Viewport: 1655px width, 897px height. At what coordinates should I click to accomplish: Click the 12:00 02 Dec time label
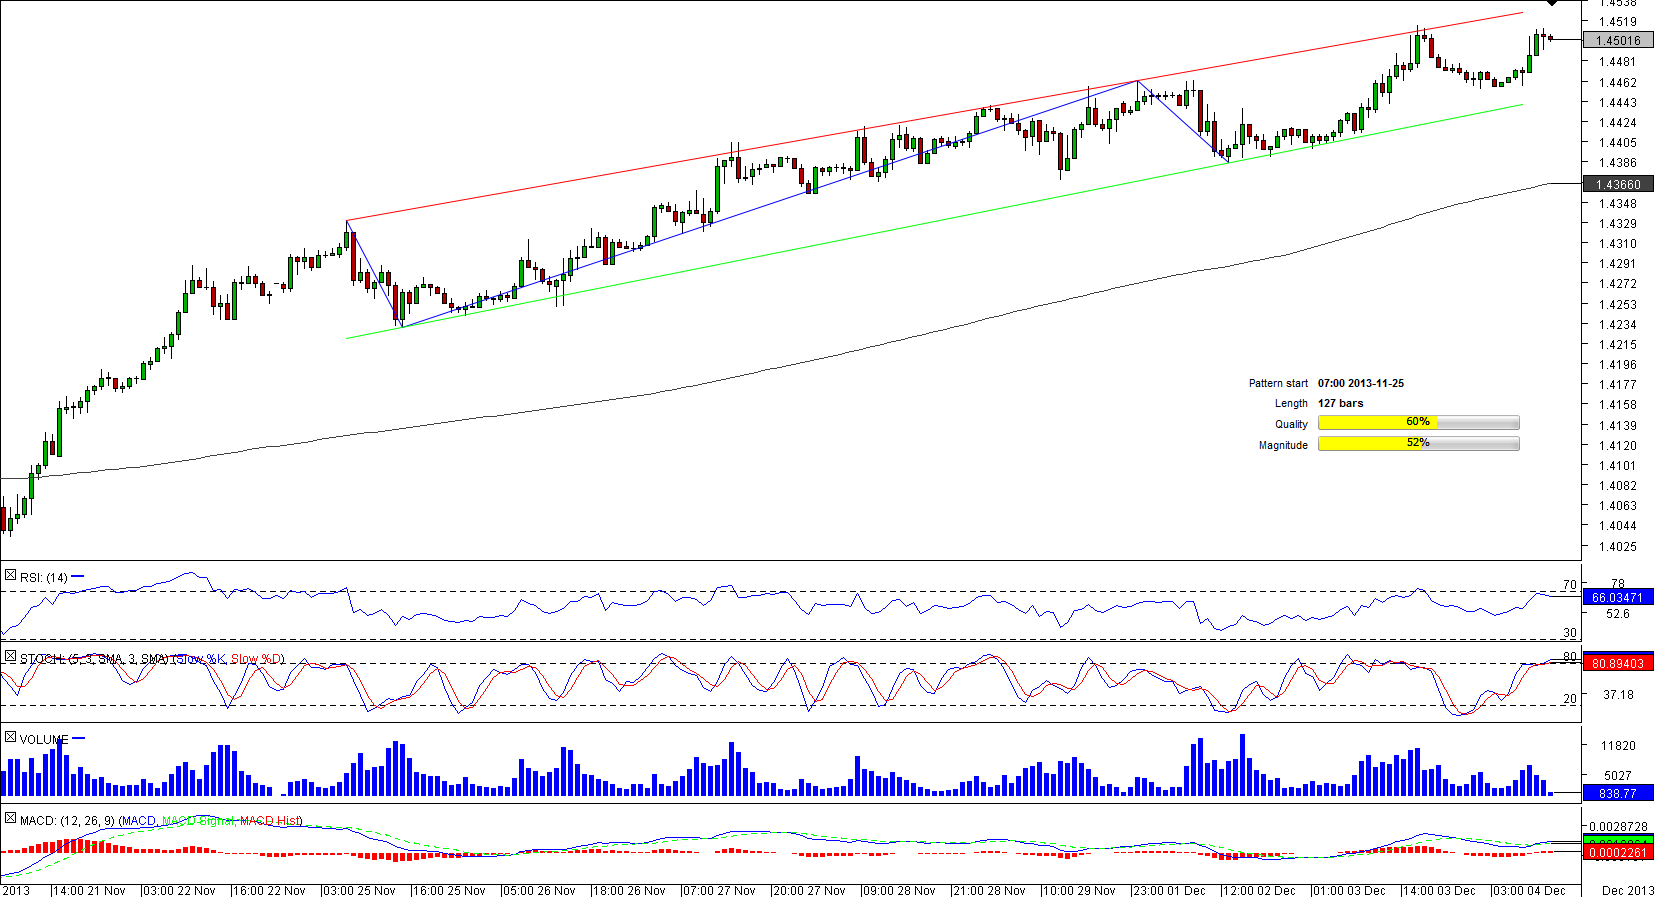tap(1260, 891)
